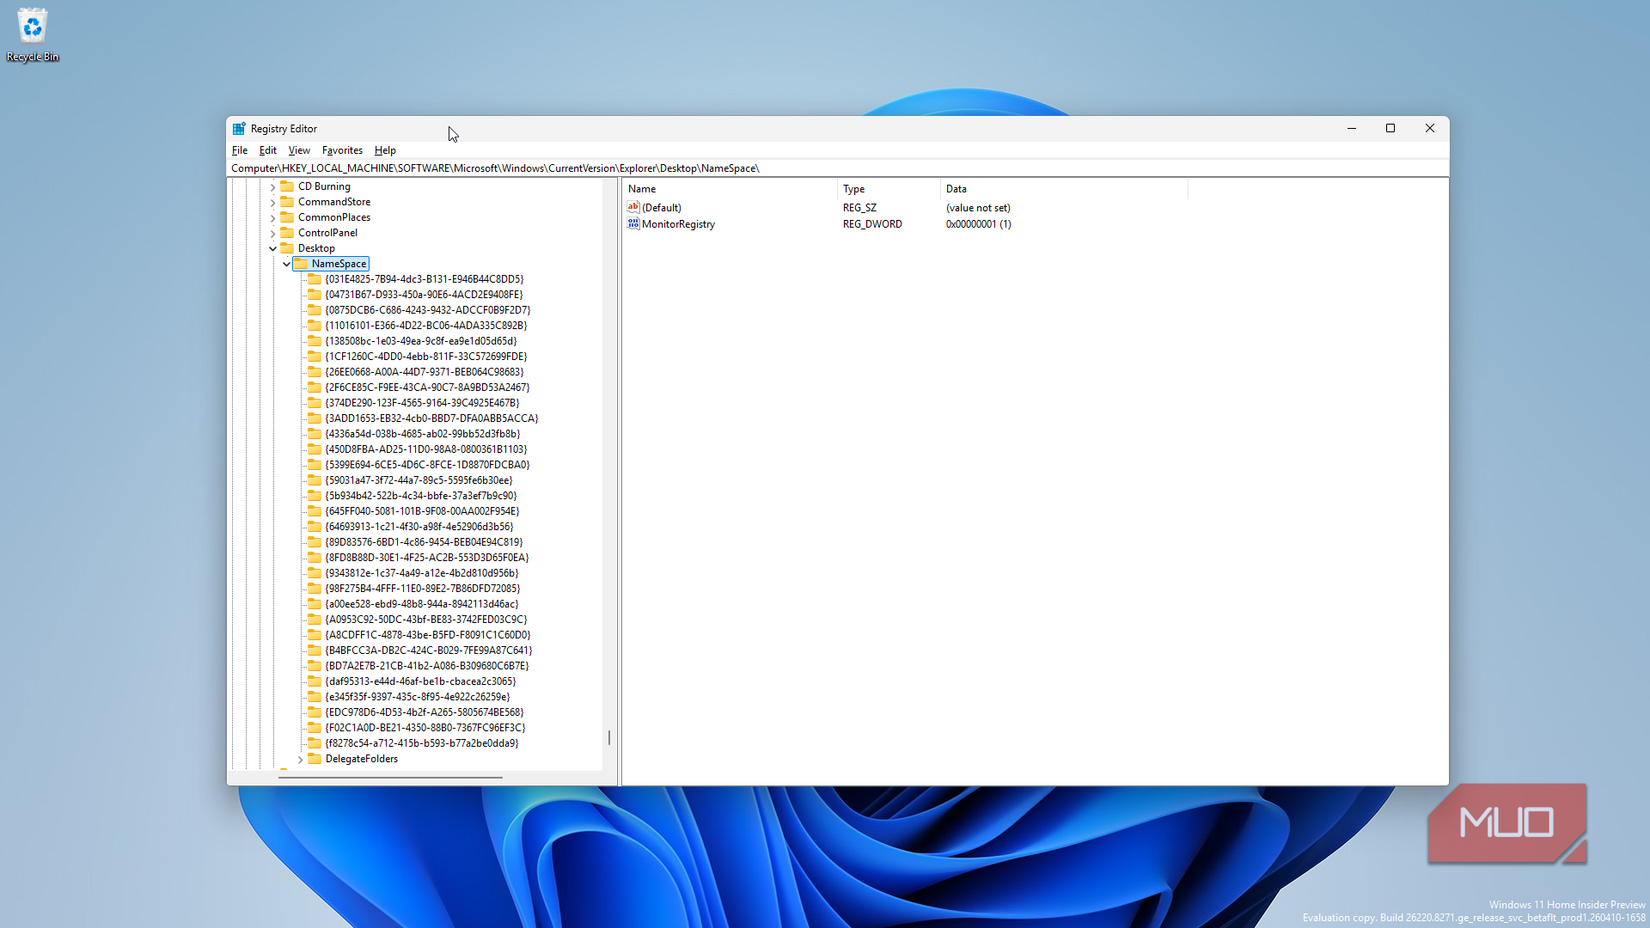Click the (Default) REG_SZ value icon

pos(633,207)
